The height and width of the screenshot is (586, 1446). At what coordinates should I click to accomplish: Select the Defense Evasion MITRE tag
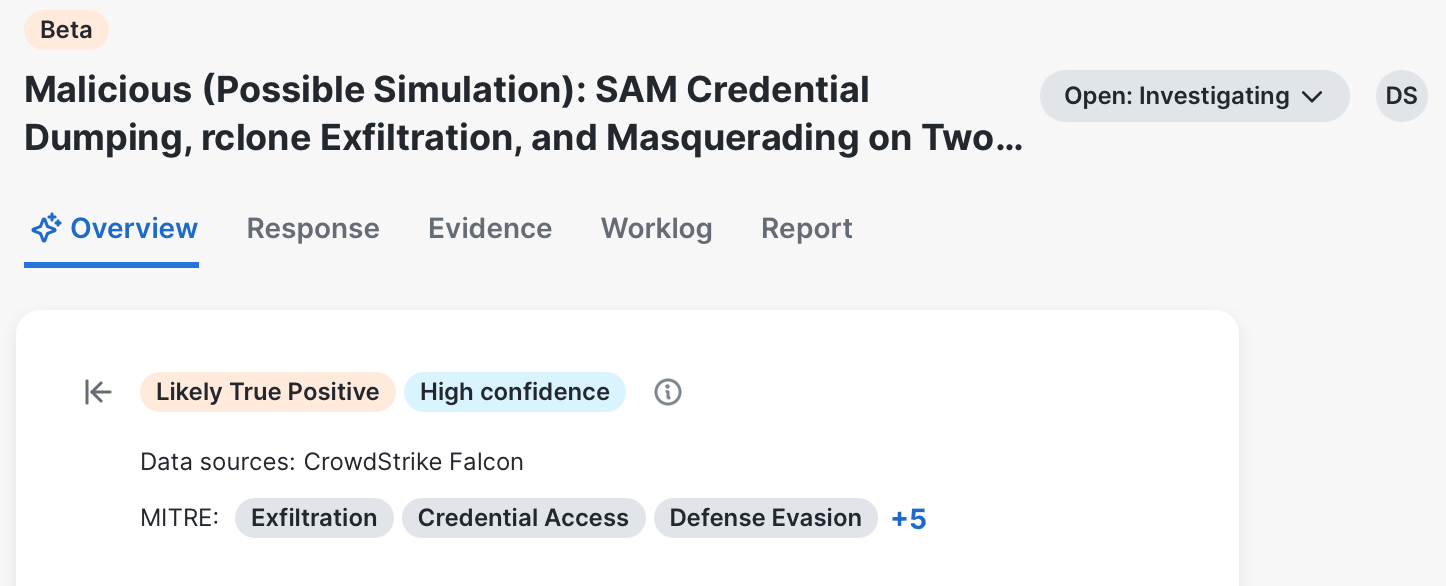(x=765, y=518)
